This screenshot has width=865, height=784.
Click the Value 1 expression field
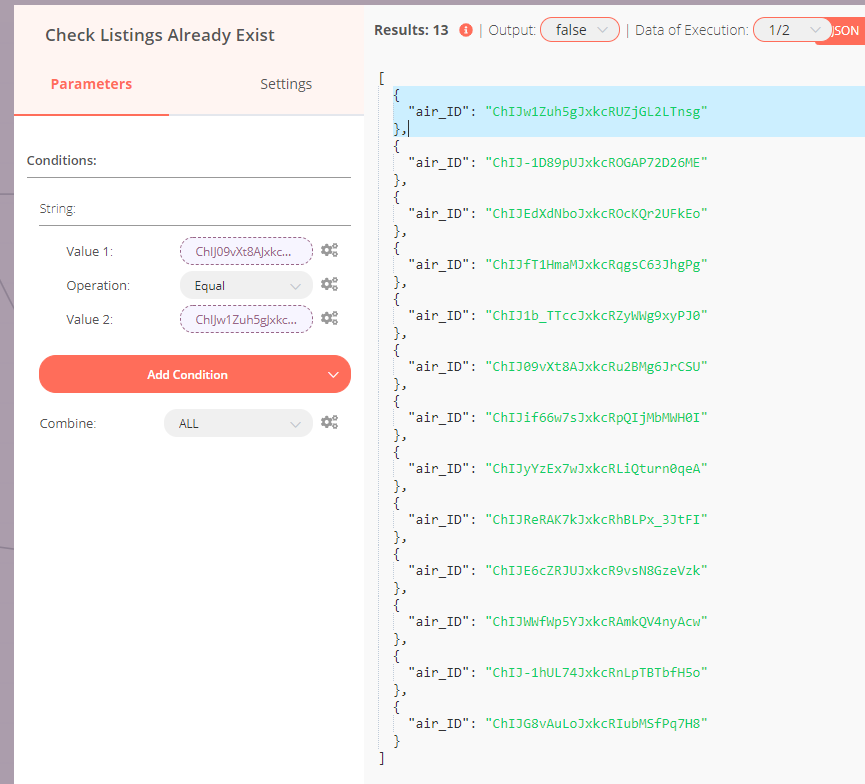coord(246,251)
